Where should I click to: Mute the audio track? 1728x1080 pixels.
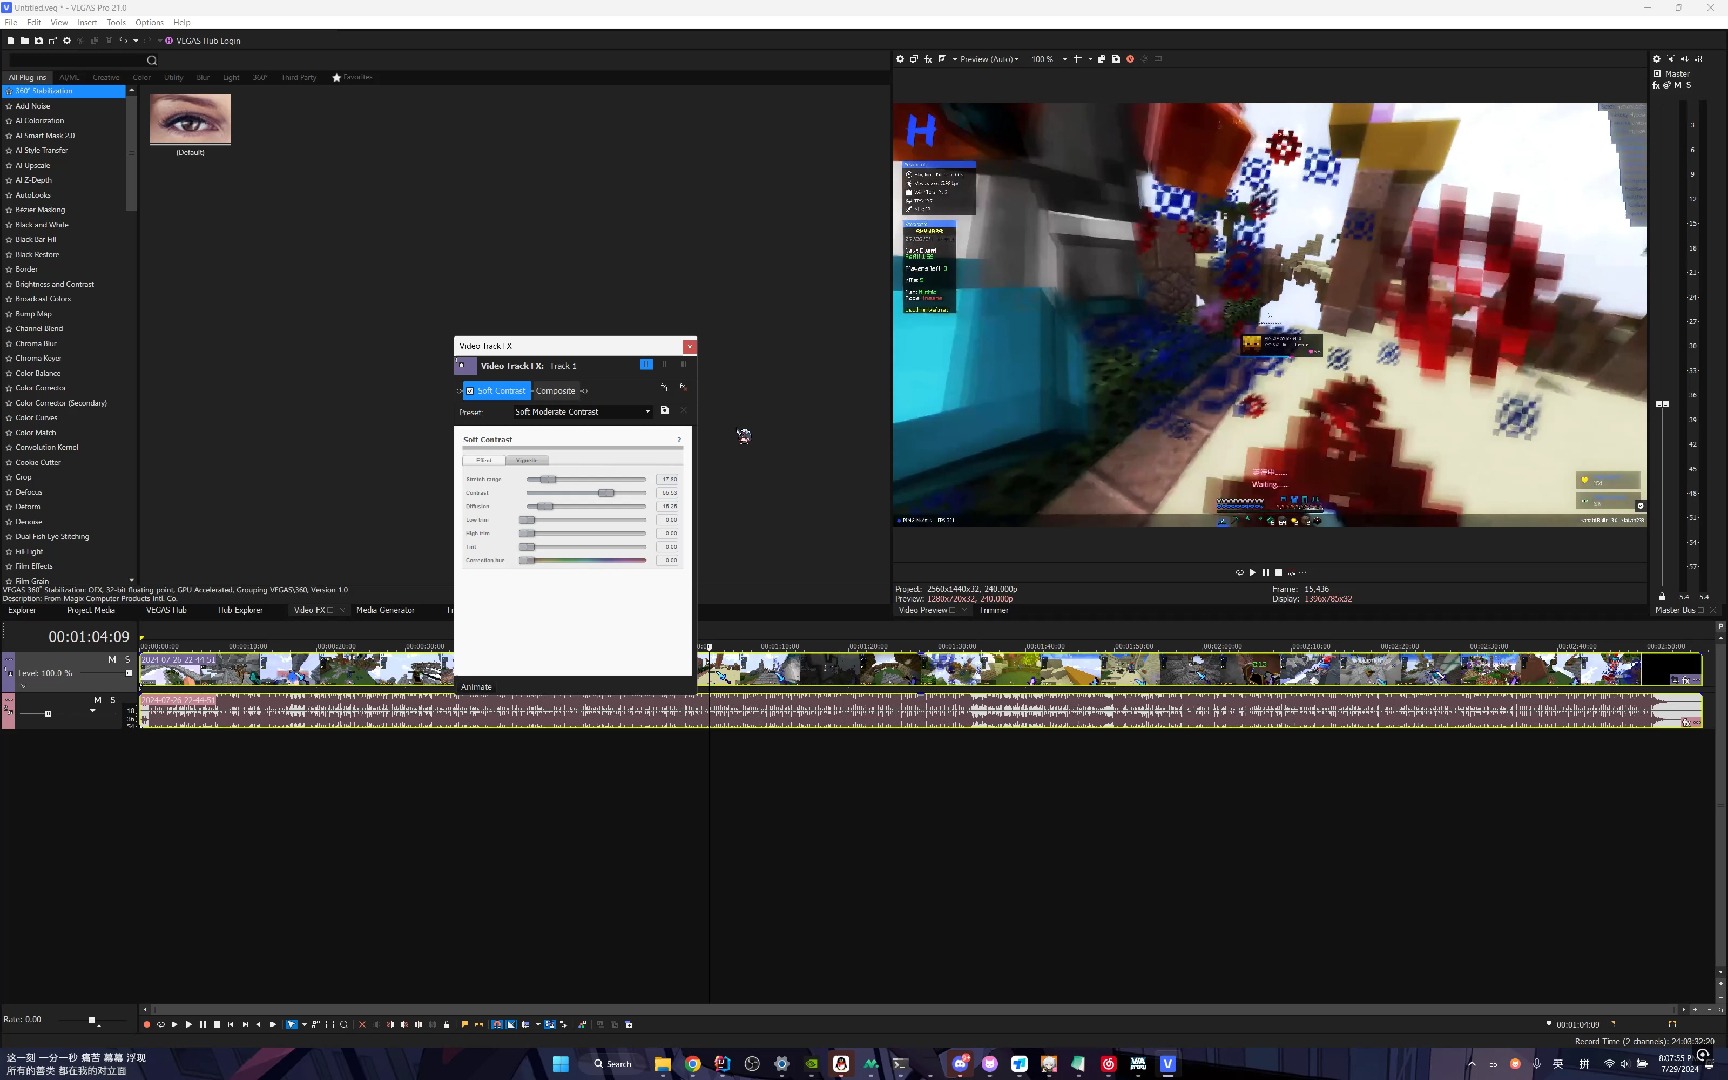[98, 700]
